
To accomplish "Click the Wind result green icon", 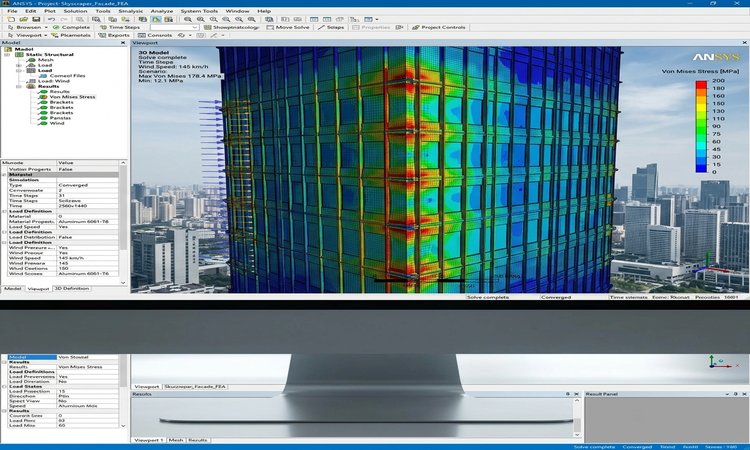I will pos(43,123).
